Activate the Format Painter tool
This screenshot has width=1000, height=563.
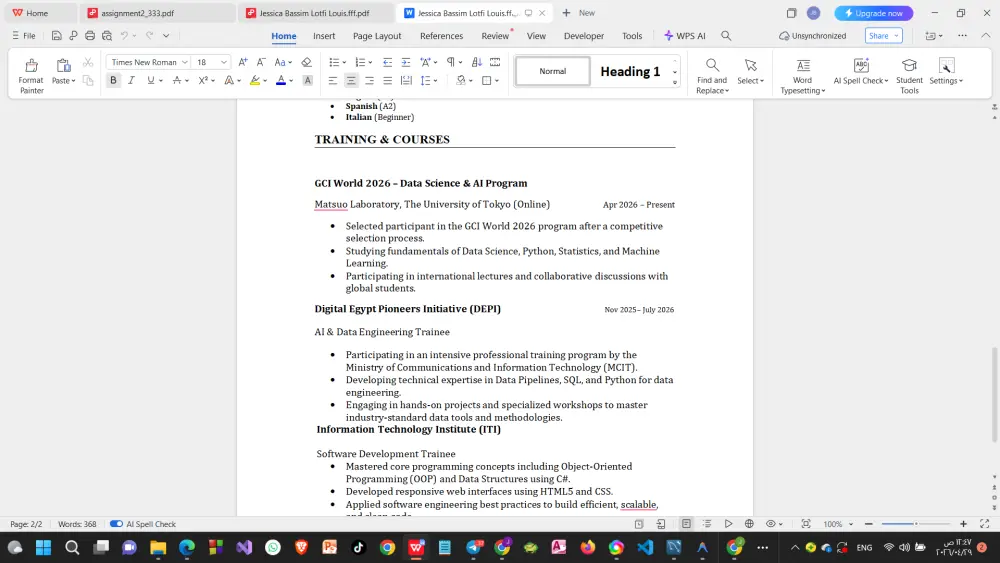click(x=31, y=75)
